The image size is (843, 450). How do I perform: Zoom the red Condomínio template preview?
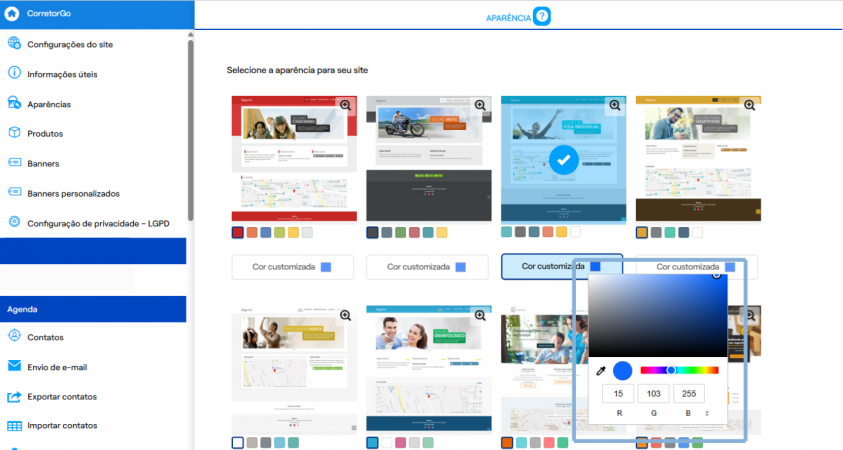pos(345,105)
